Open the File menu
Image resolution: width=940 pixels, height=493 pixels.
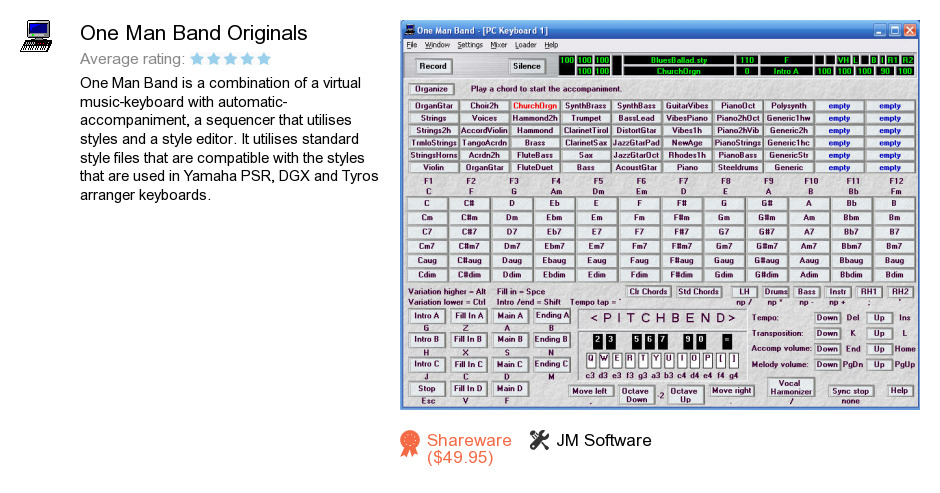coord(411,45)
